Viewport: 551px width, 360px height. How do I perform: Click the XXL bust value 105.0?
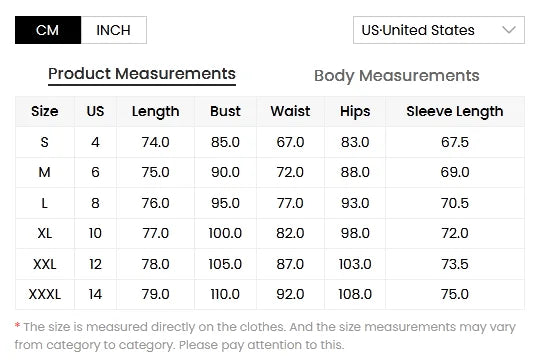[225, 264]
